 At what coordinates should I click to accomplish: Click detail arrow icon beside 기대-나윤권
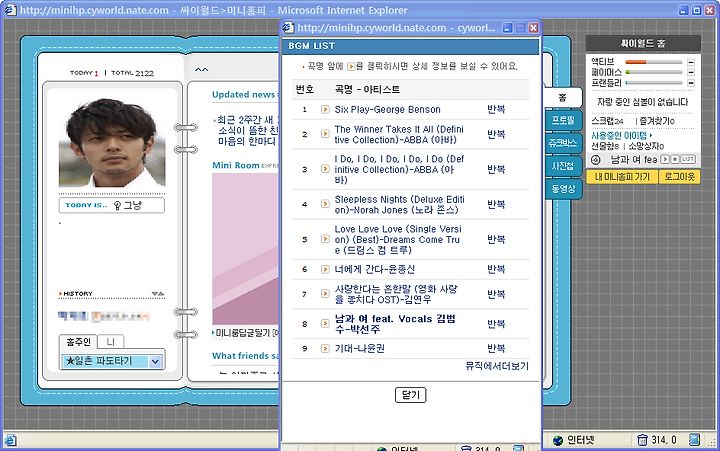click(x=325, y=349)
